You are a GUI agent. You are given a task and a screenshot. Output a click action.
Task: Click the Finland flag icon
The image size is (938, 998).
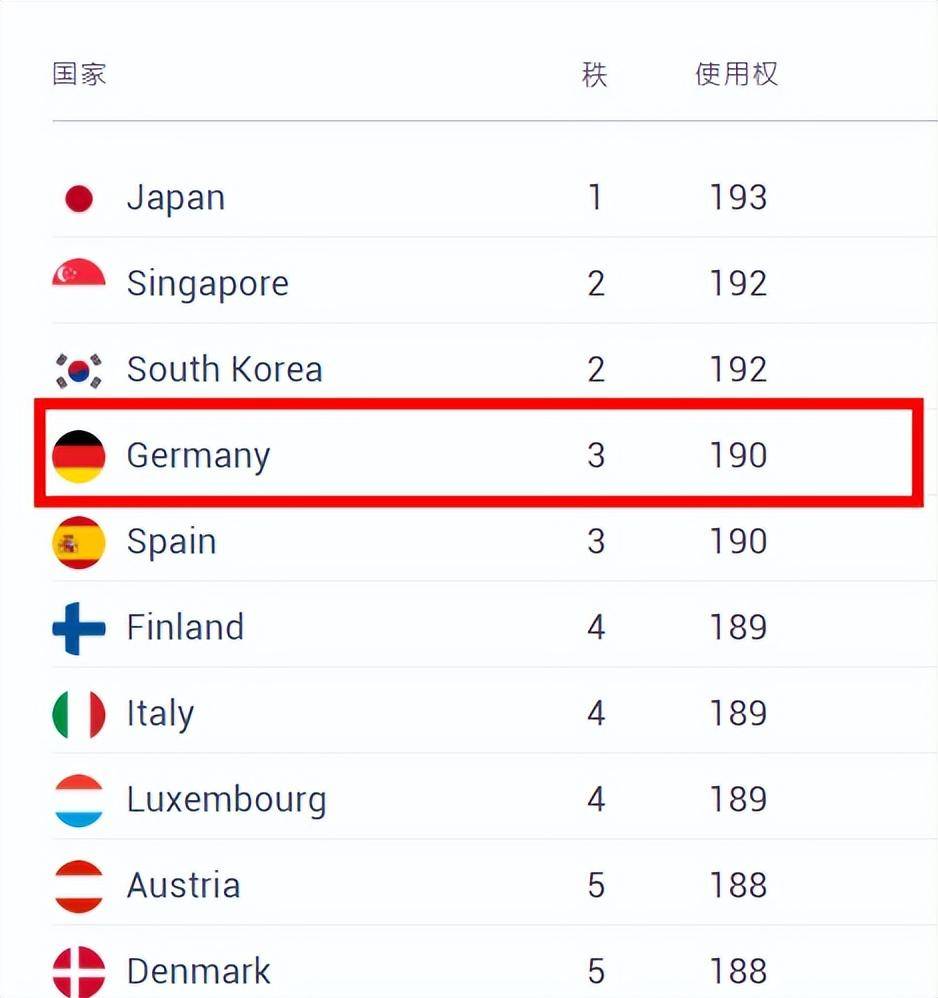79,628
